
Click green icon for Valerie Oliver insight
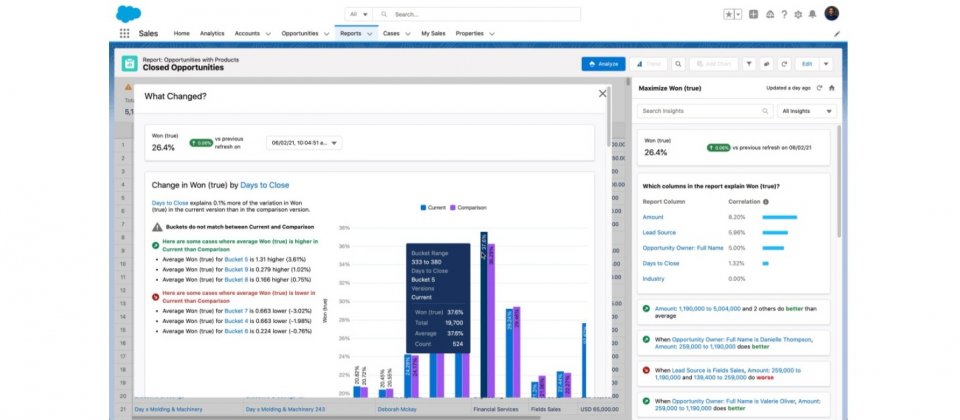647,400
